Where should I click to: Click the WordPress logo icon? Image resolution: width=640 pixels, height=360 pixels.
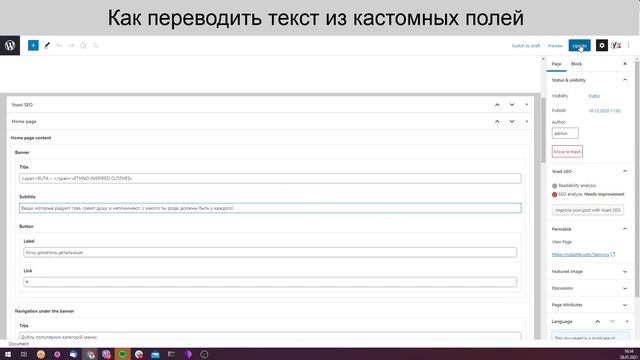point(10,45)
